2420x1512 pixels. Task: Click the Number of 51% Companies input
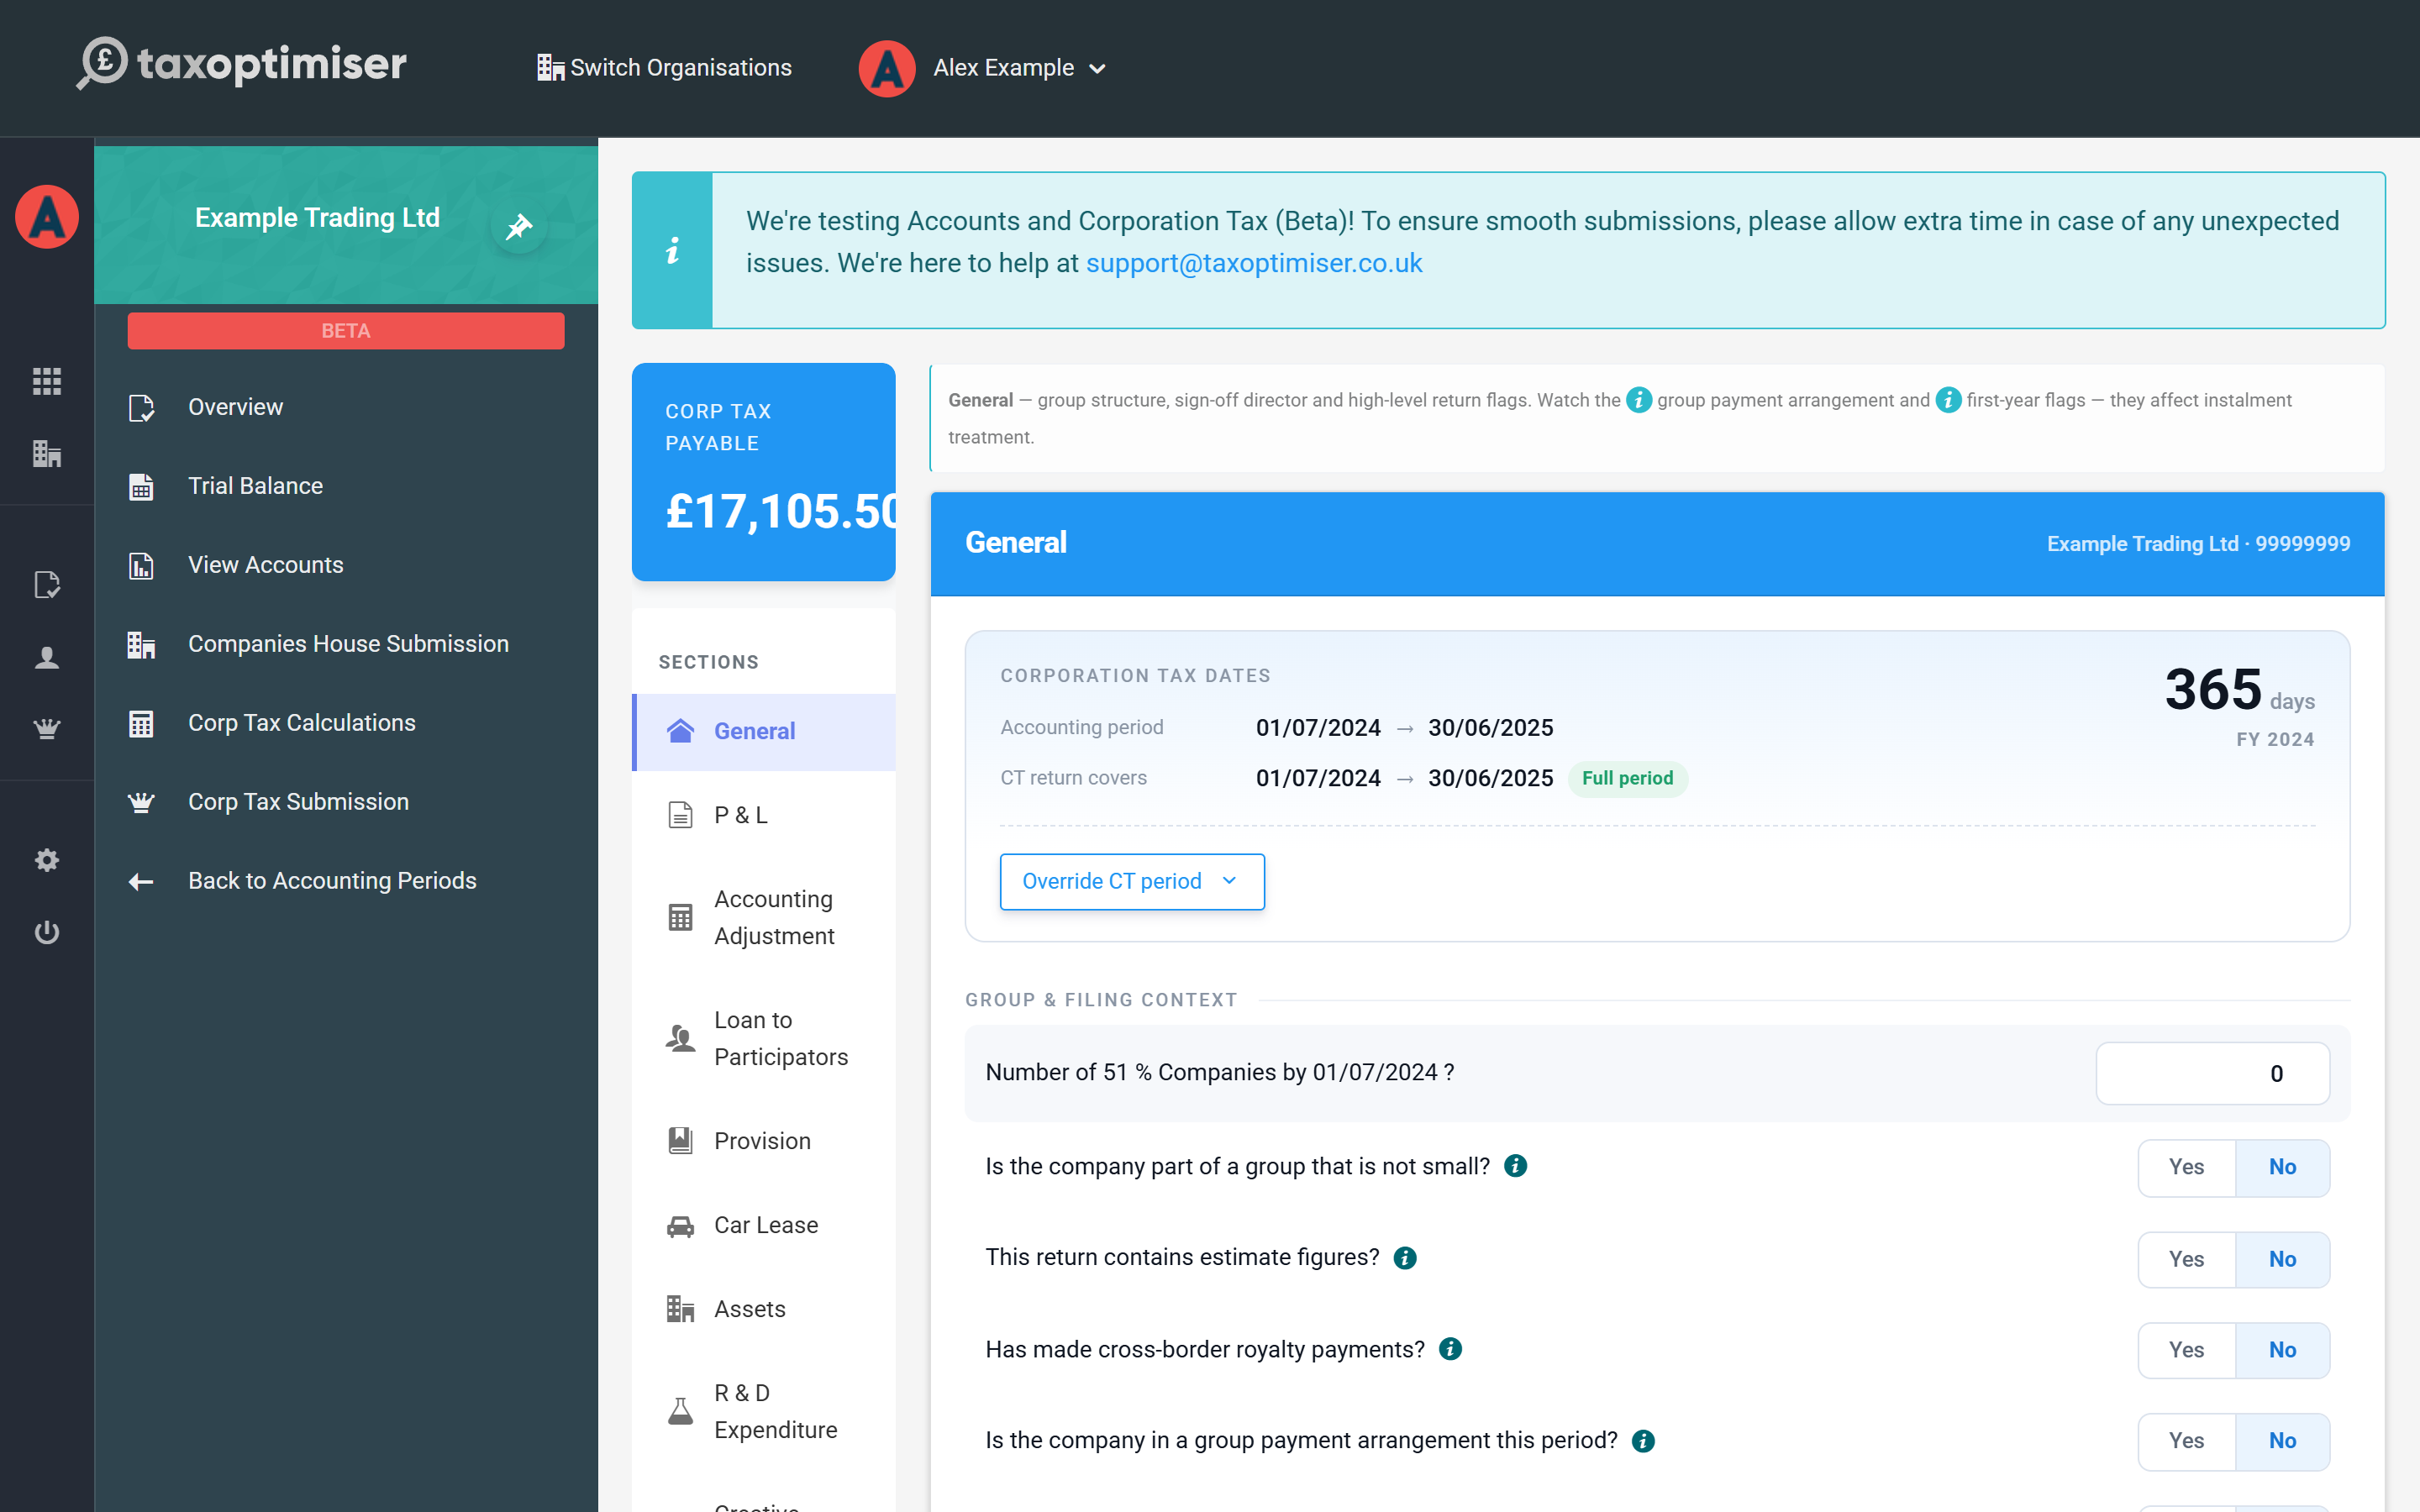[2212, 1073]
